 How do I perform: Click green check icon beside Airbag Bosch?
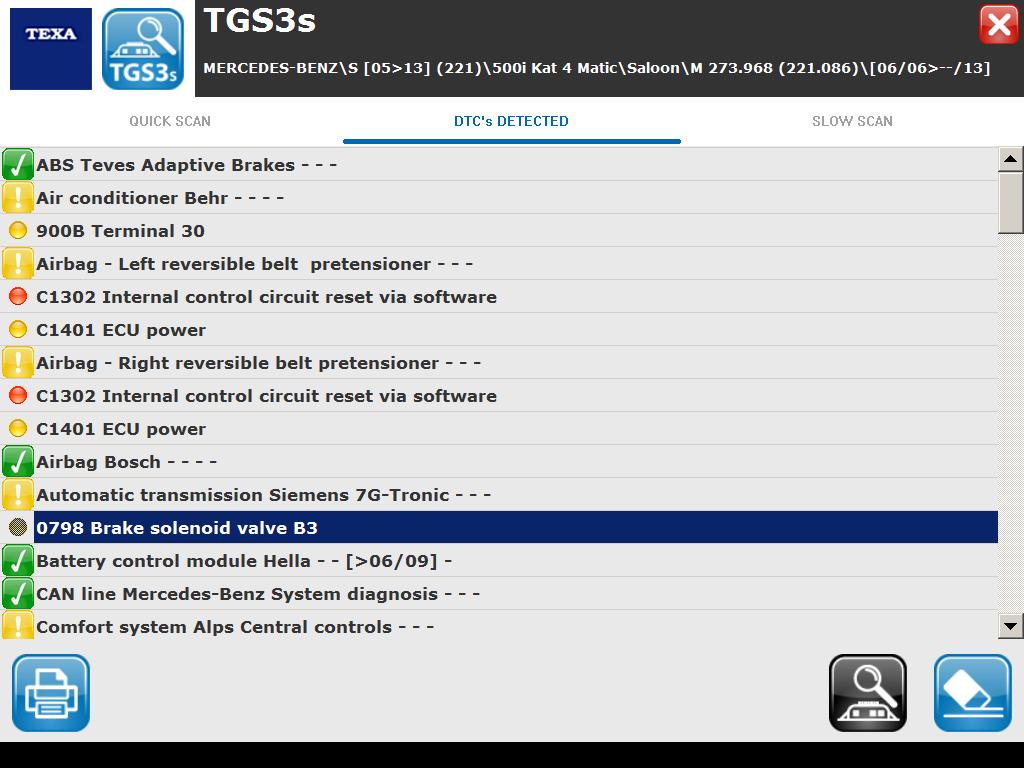pos(18,462)
